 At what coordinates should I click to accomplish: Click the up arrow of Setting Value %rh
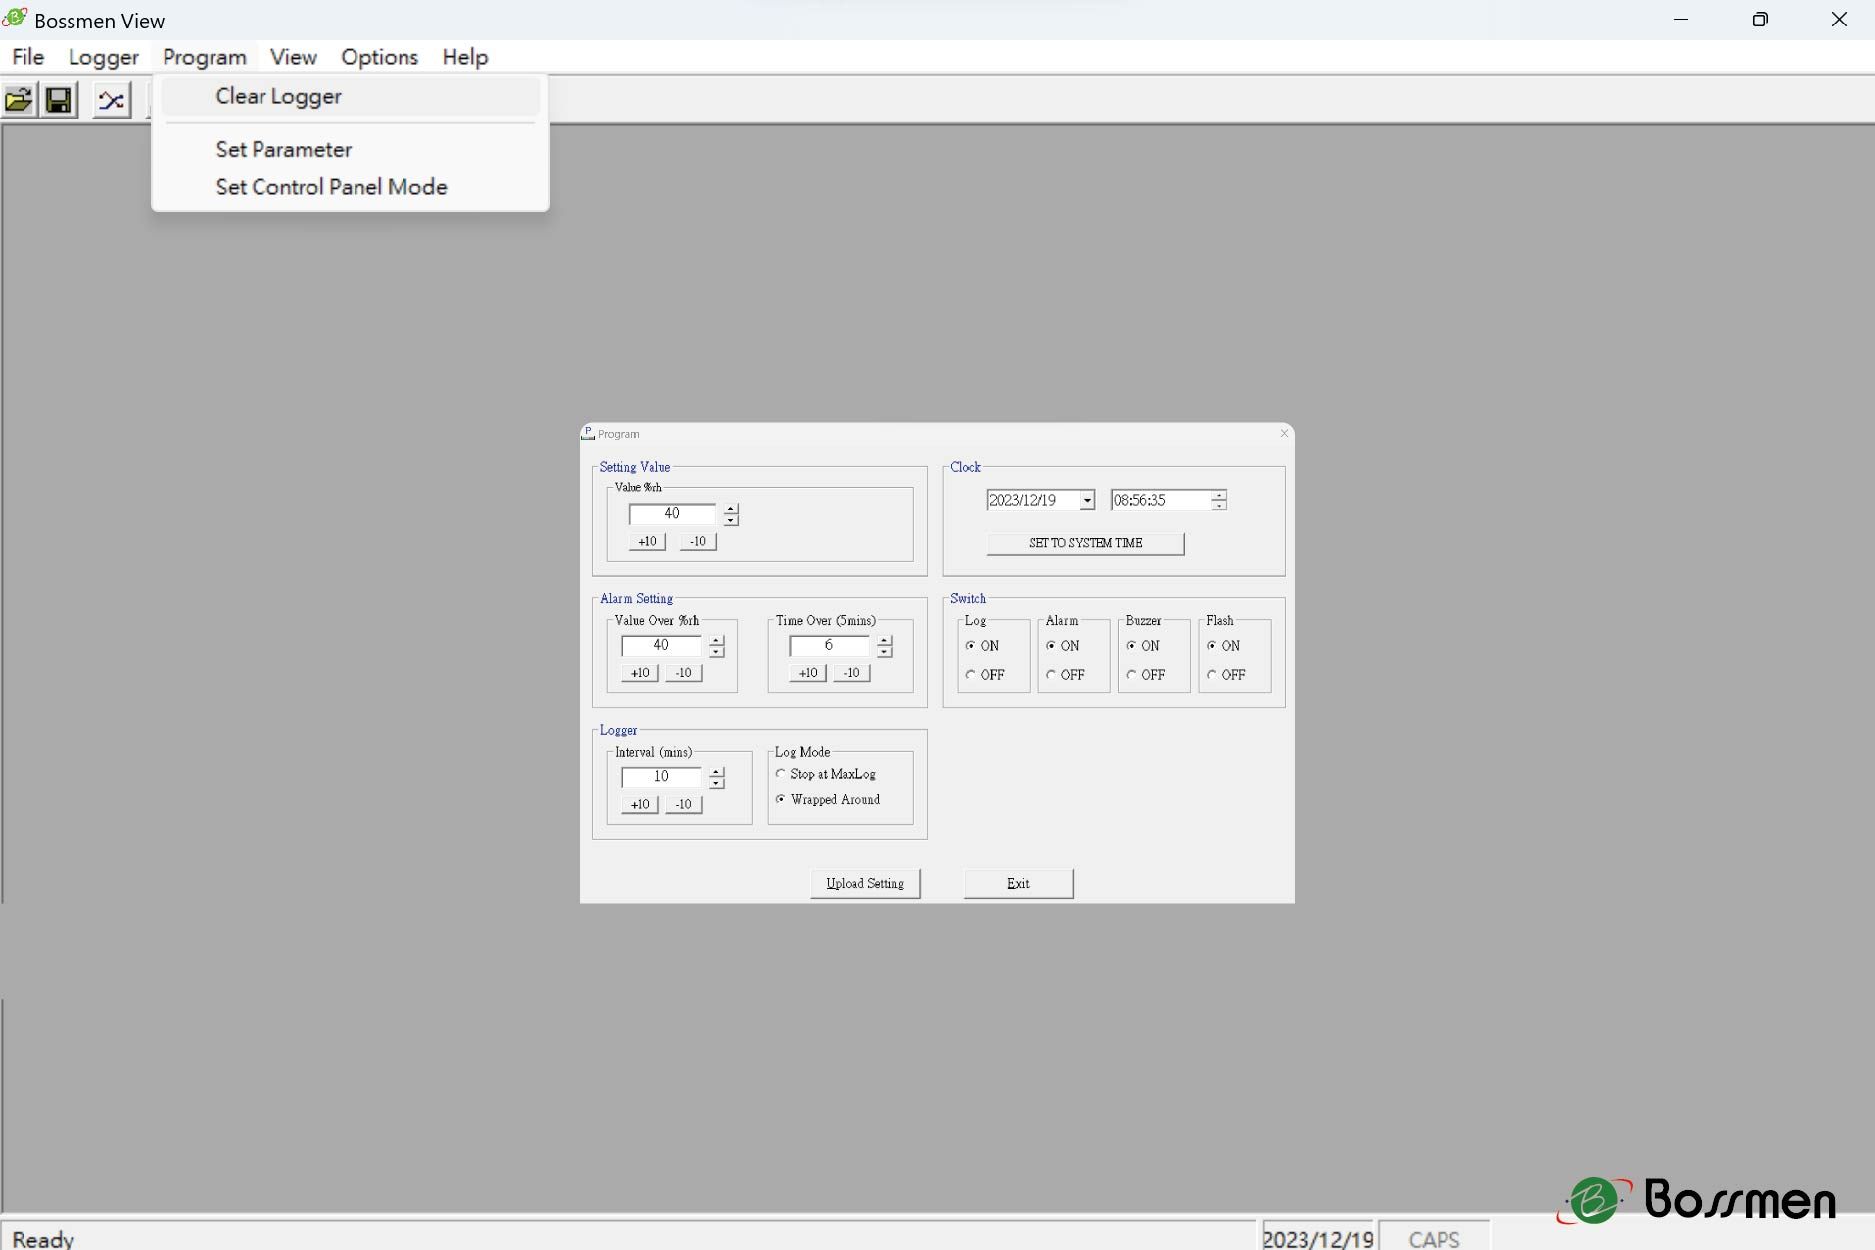[x=731, y=509]
